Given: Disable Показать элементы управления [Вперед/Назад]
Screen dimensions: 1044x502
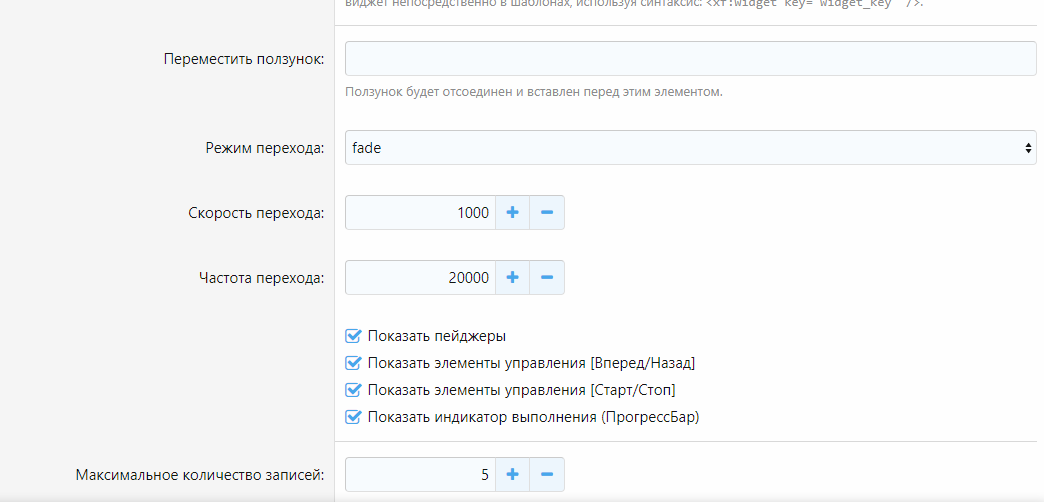Looking at the screenshot, I should click(x=352, y=363).
